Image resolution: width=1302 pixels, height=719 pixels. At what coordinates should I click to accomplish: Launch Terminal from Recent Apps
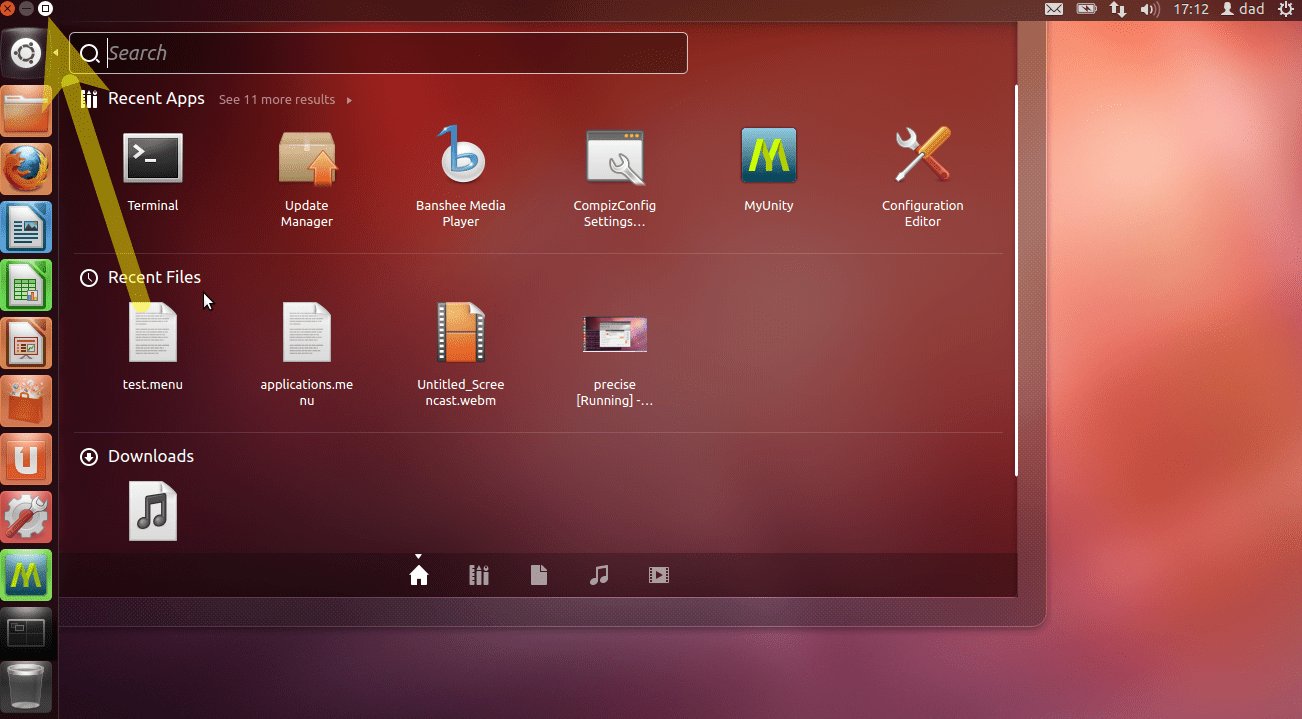(x=152, y=158)
